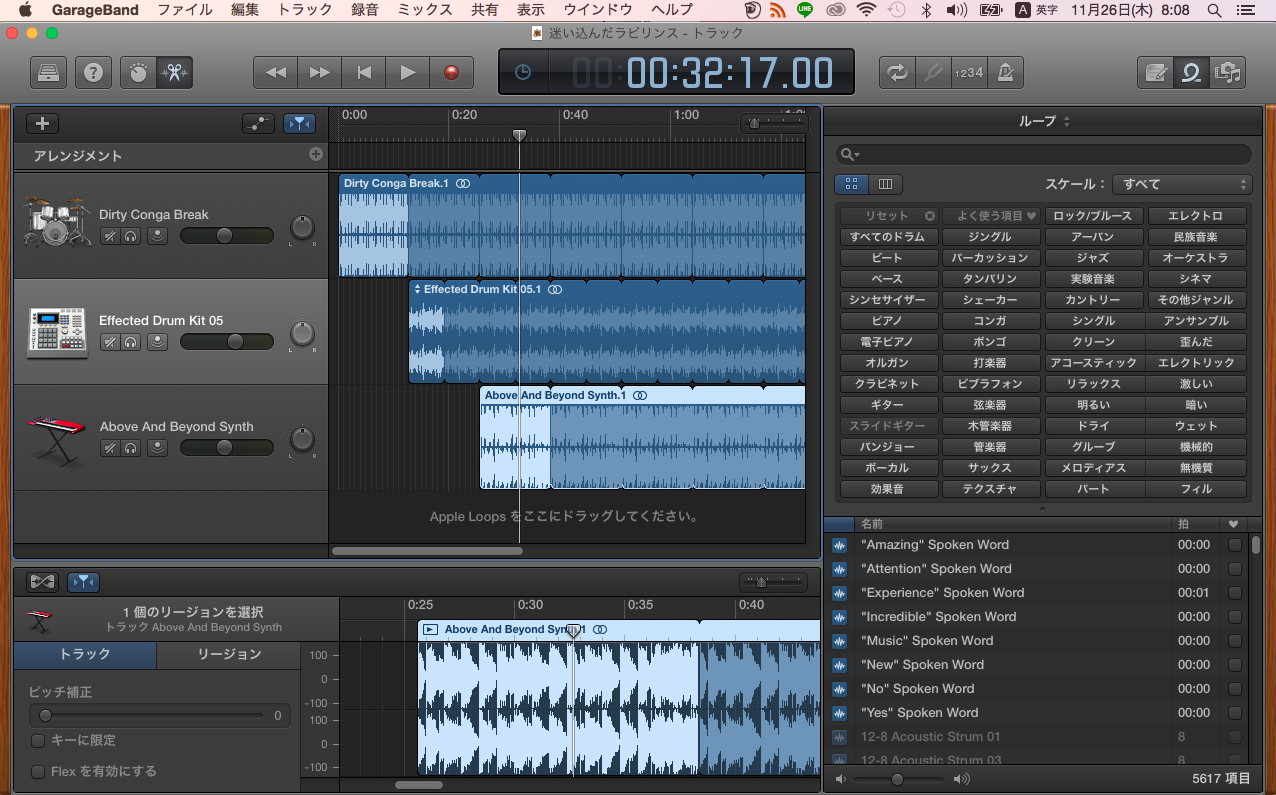The width and height of the screenshot is (1276, 795).
Task: Open Wi-Fi status menu icon
Action: [866, 10]
